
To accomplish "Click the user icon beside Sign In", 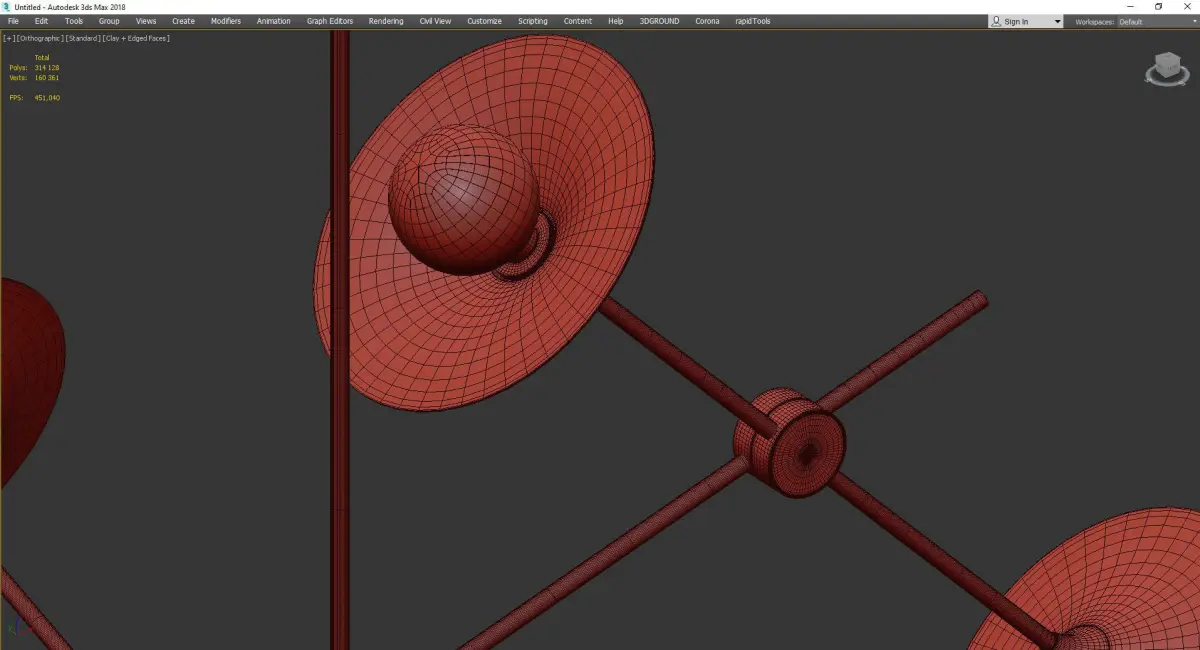I will click(x=997, y=21).
